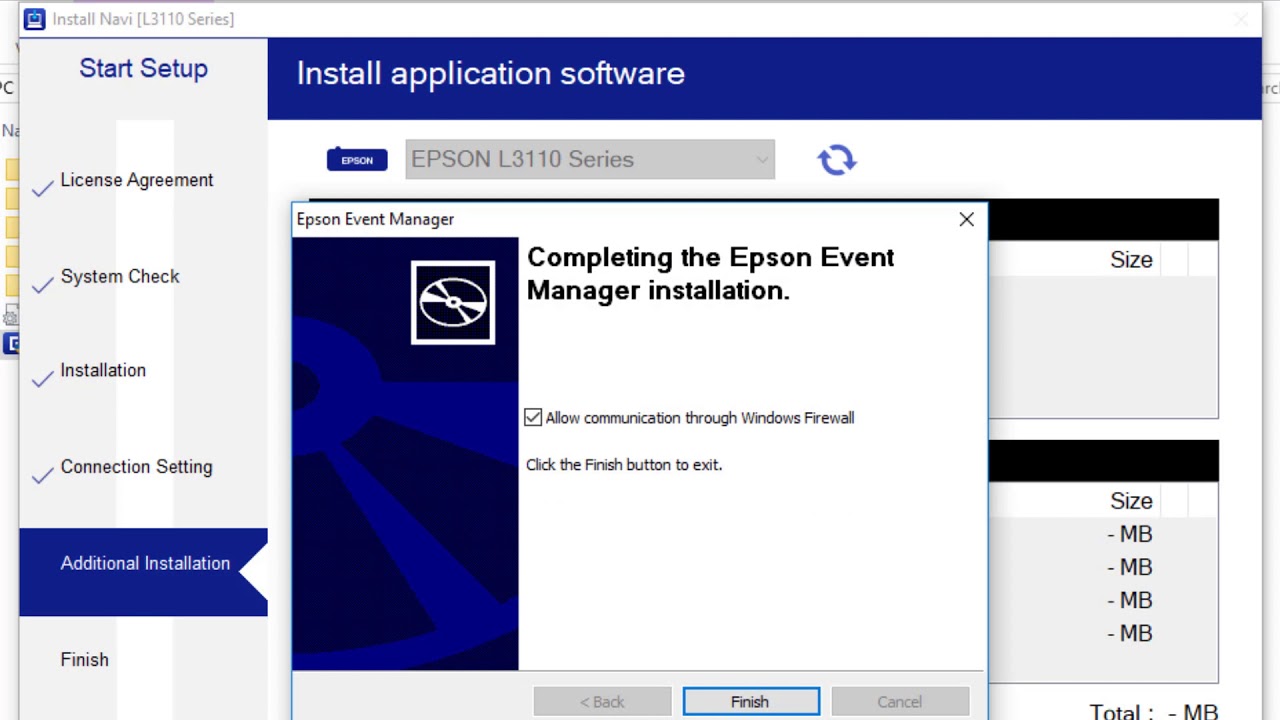Click the Cancel button in the dialog

(x=899, y=702)
